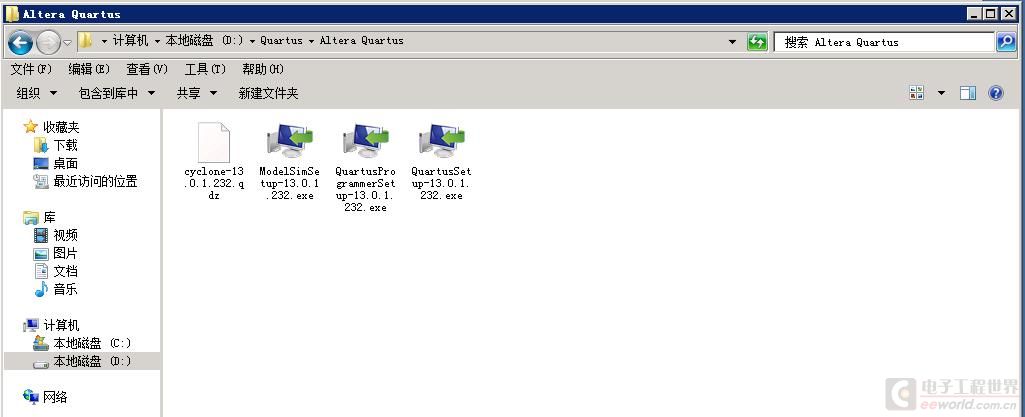Click the QuartusSetup-13.0.1.232.exe file name
The image size is (1025, 417).
441,183
